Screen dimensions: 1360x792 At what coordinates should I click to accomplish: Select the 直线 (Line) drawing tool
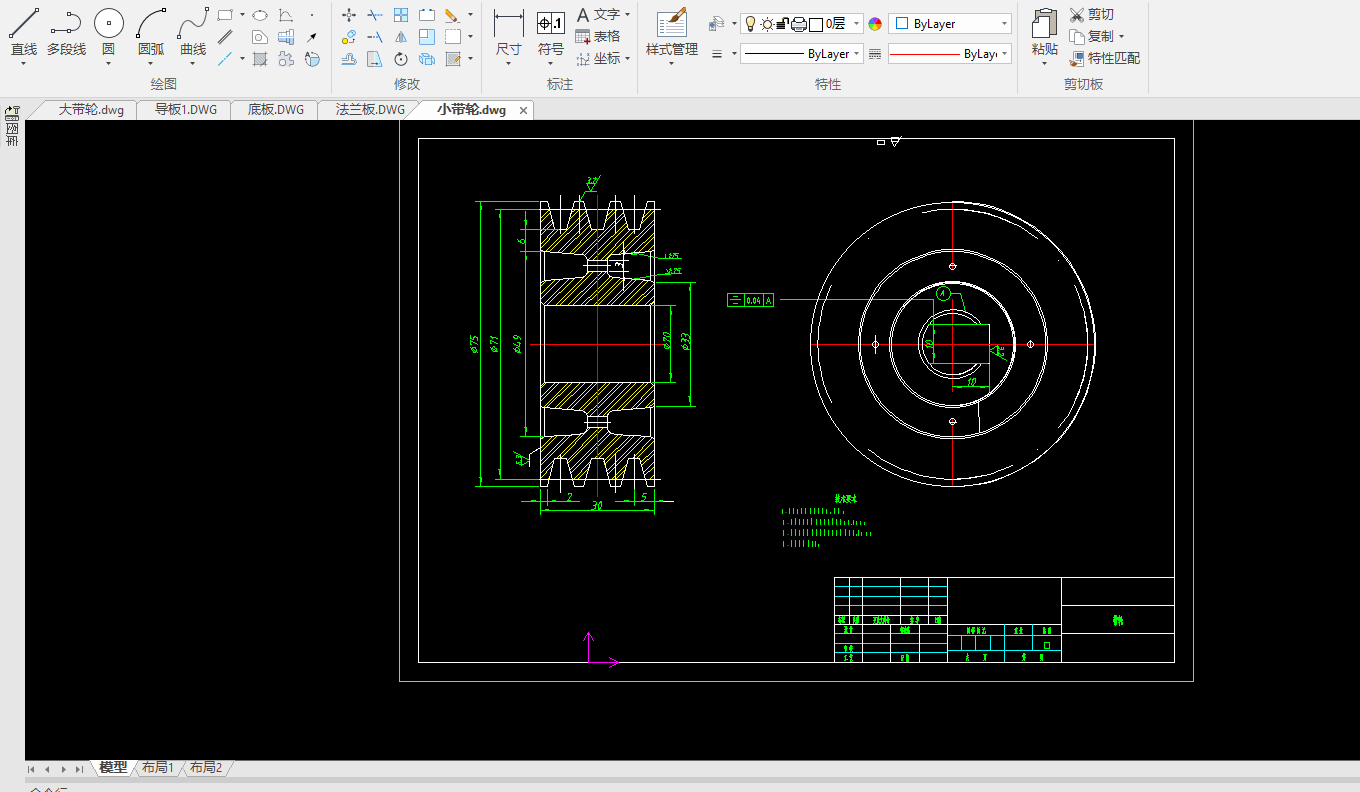[24, 24]
